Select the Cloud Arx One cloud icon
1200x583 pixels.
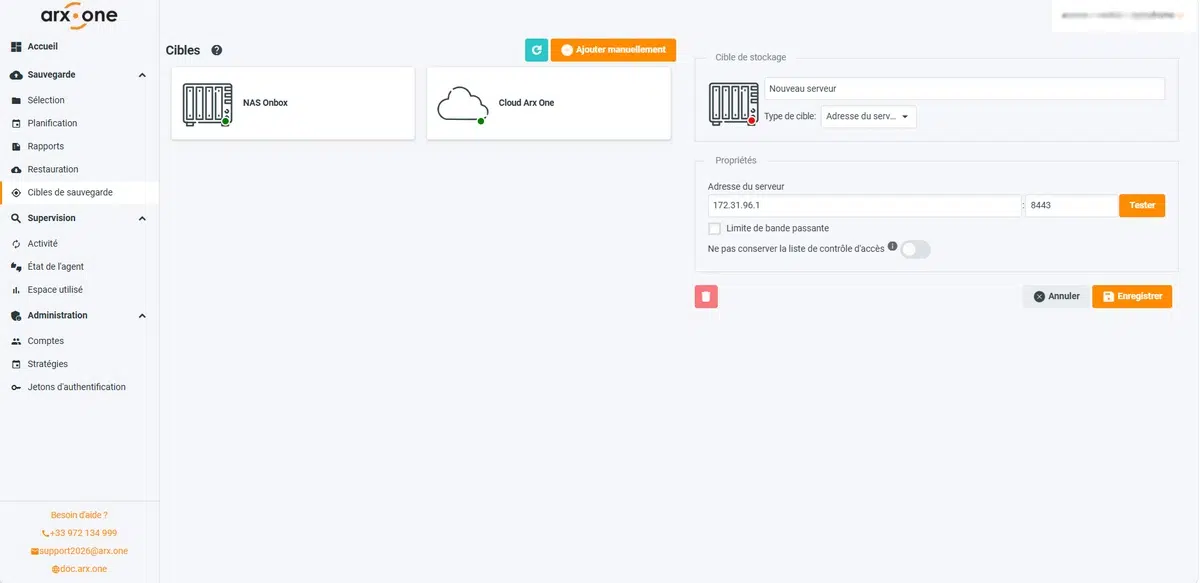(x=462, y=104)
